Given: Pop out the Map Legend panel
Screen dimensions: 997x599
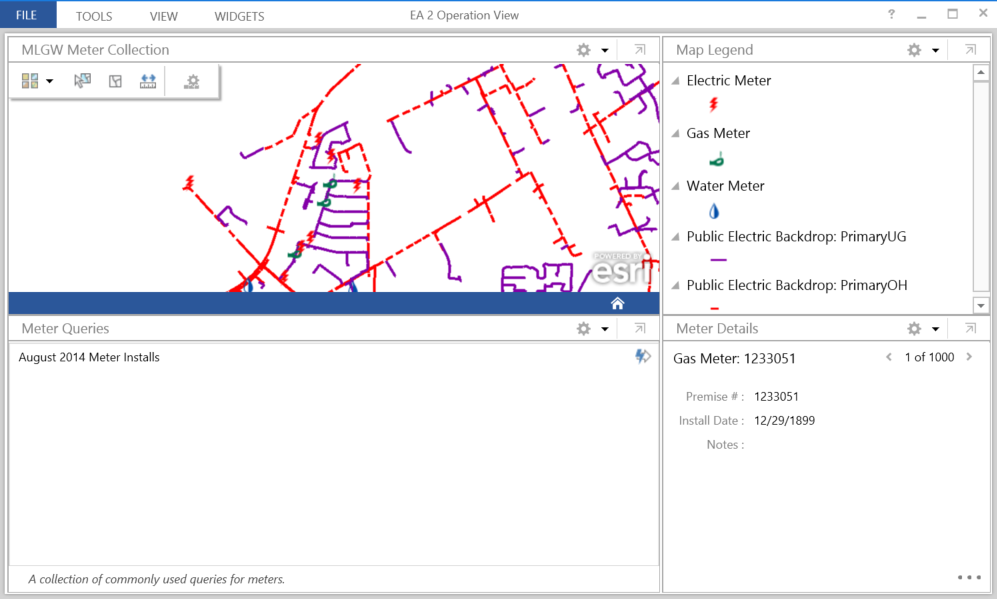Looking at the screenshot, I should coord(970,50).
